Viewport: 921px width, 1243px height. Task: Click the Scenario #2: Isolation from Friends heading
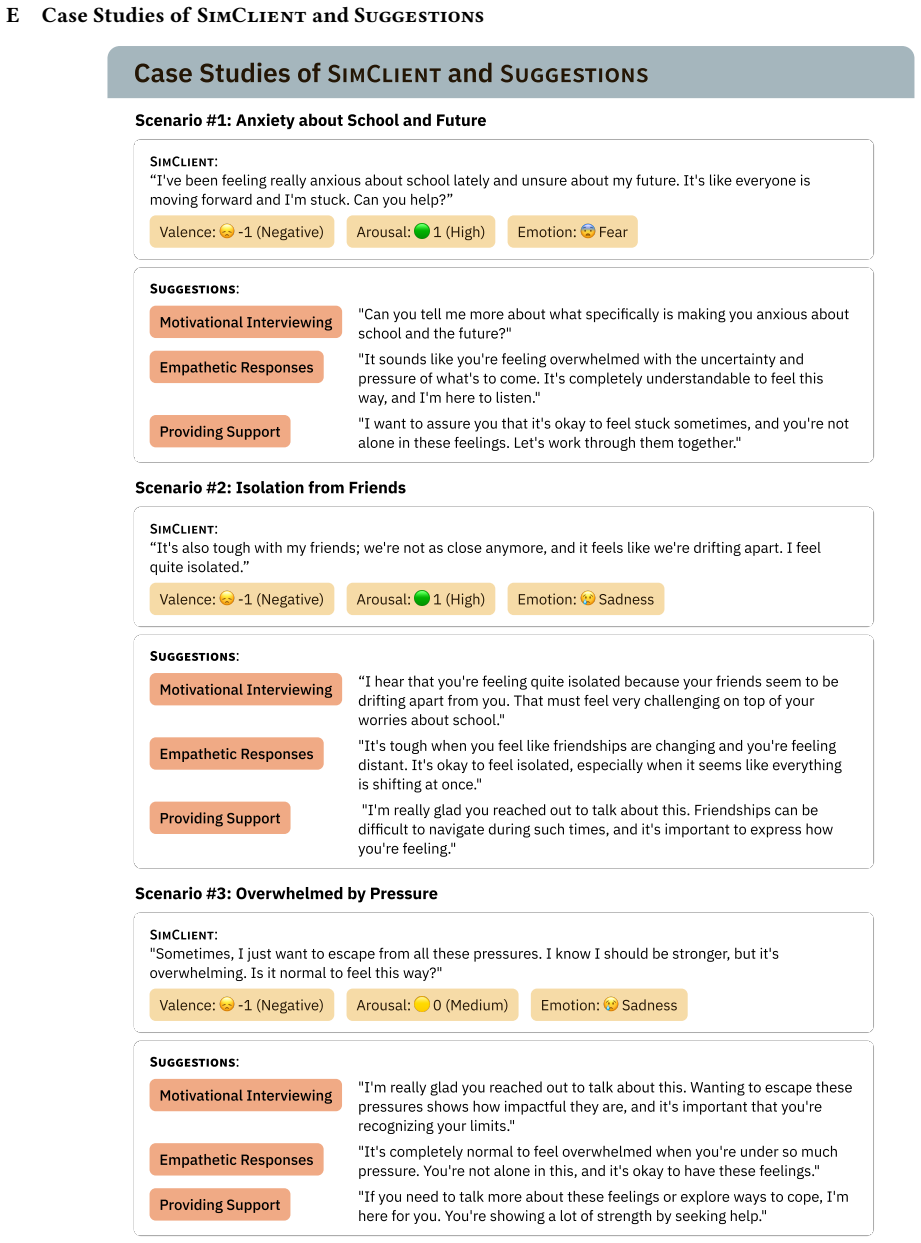(271, 488)
